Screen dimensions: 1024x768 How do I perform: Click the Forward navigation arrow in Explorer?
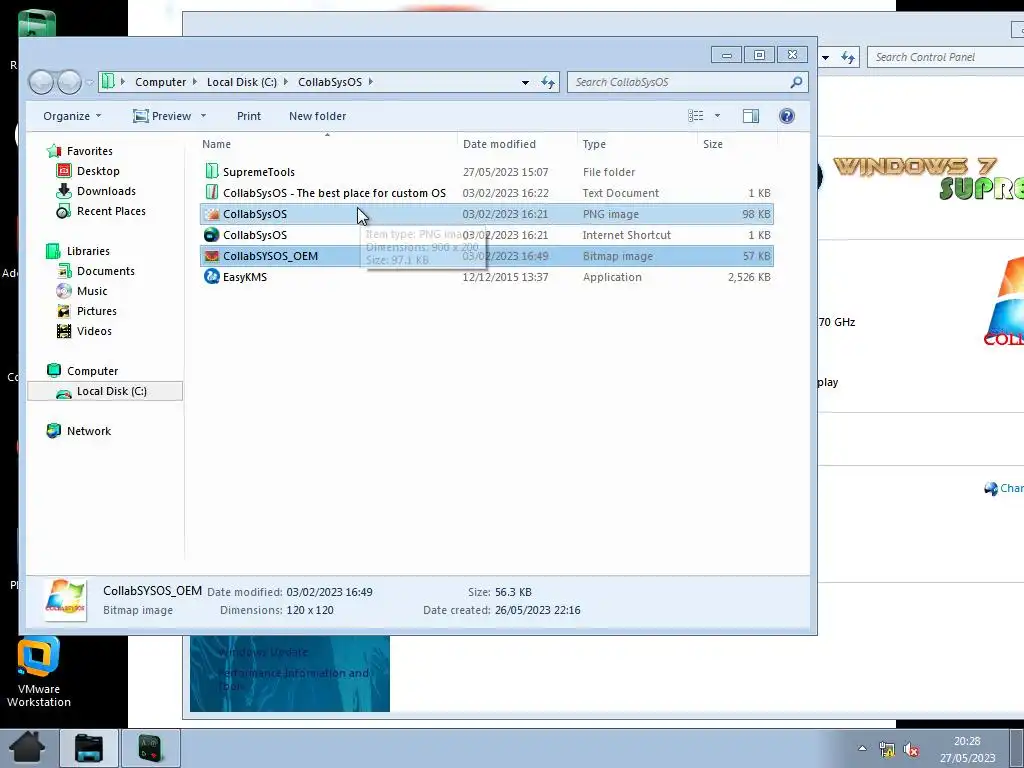69,82
